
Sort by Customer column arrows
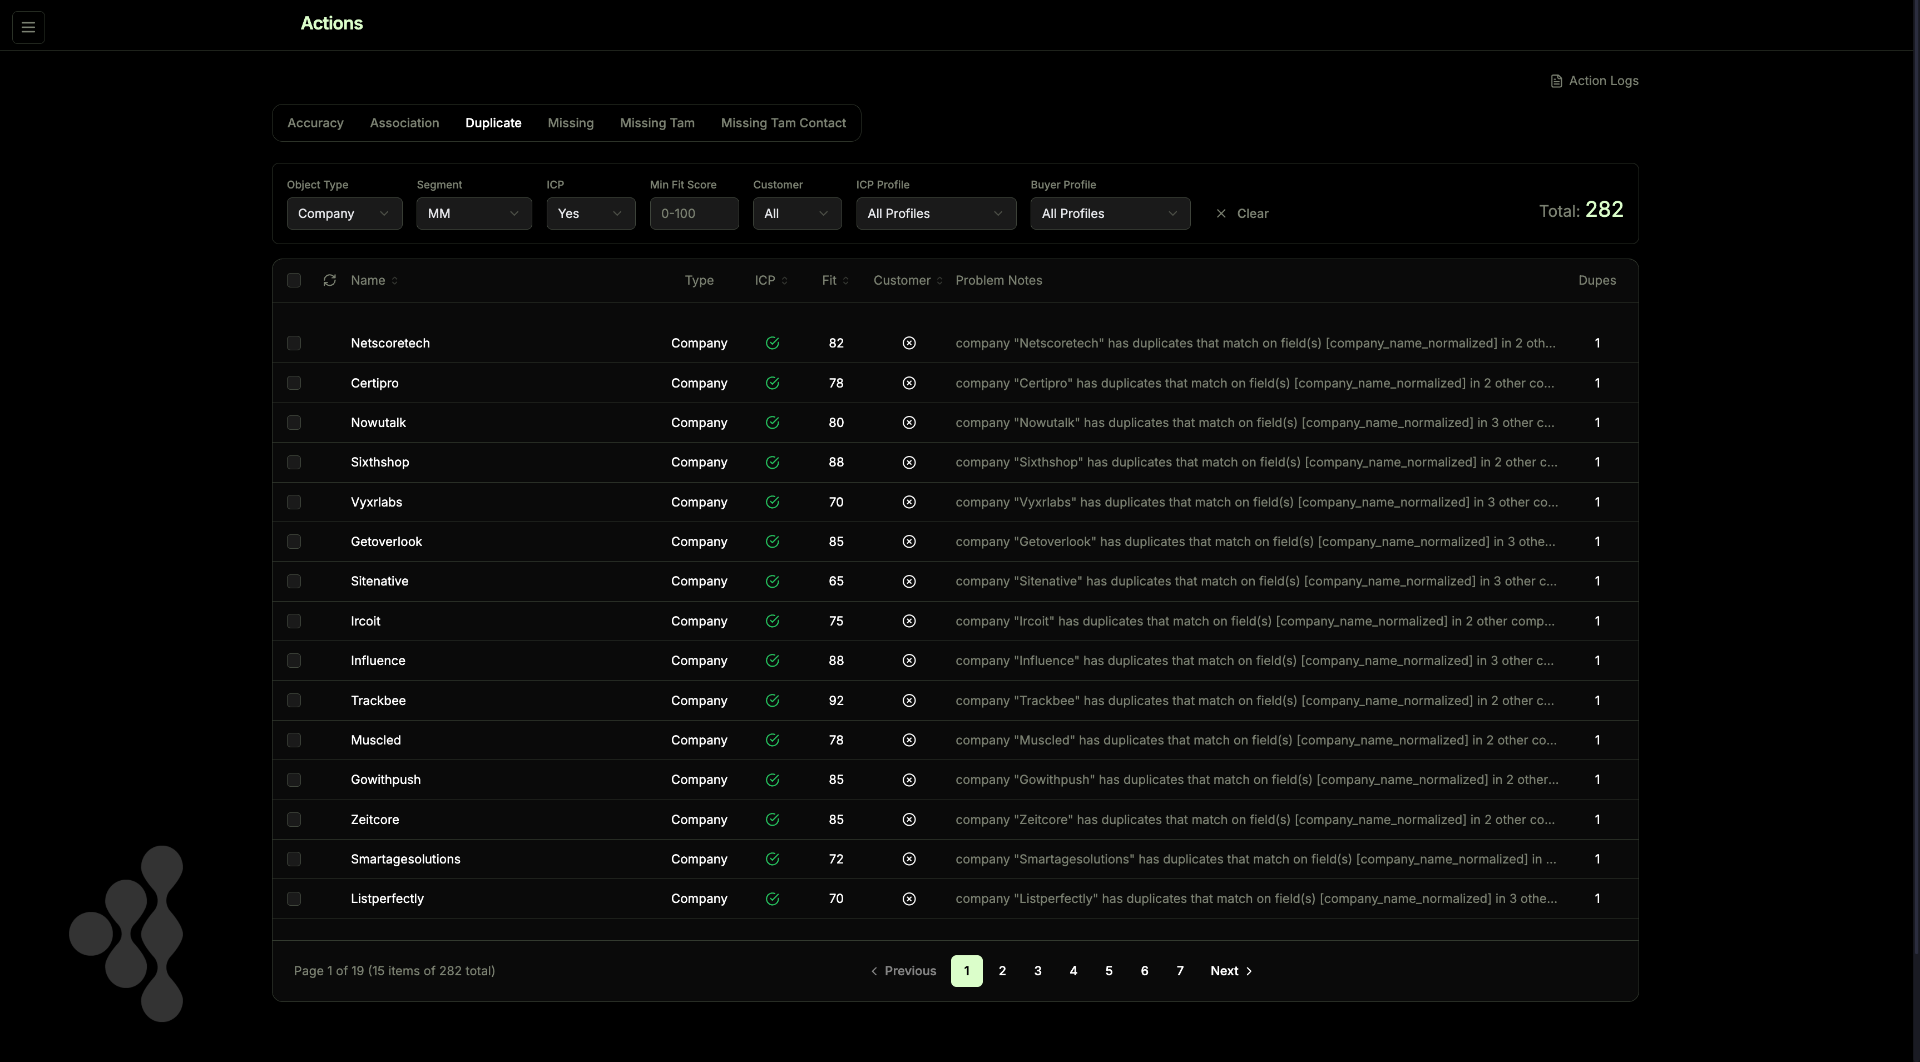click(x=939, y=281)
